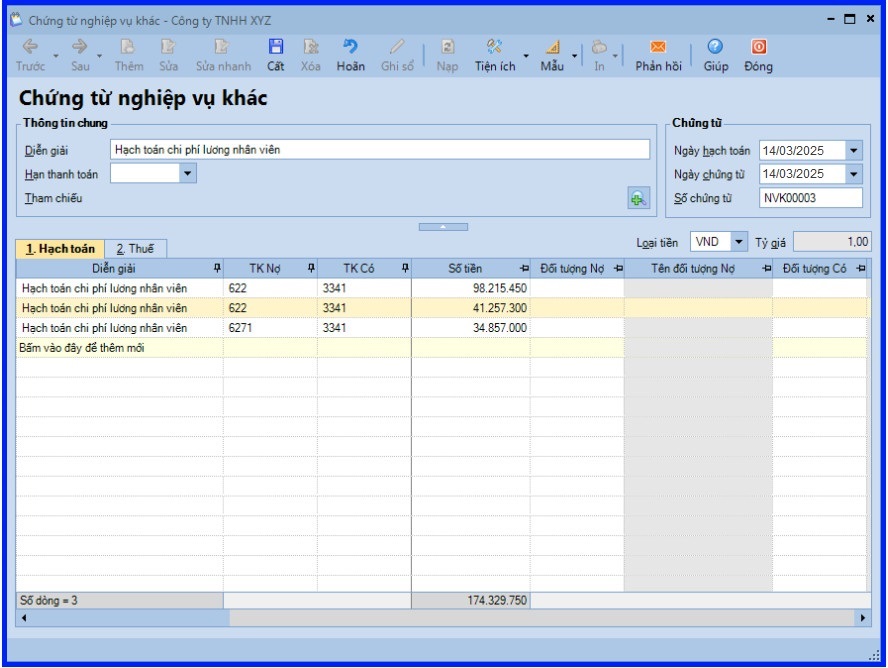Viewport: 888px width, 668px height.
Task: Switch to the 2. Thuế tab
Action: click(135, 249)
